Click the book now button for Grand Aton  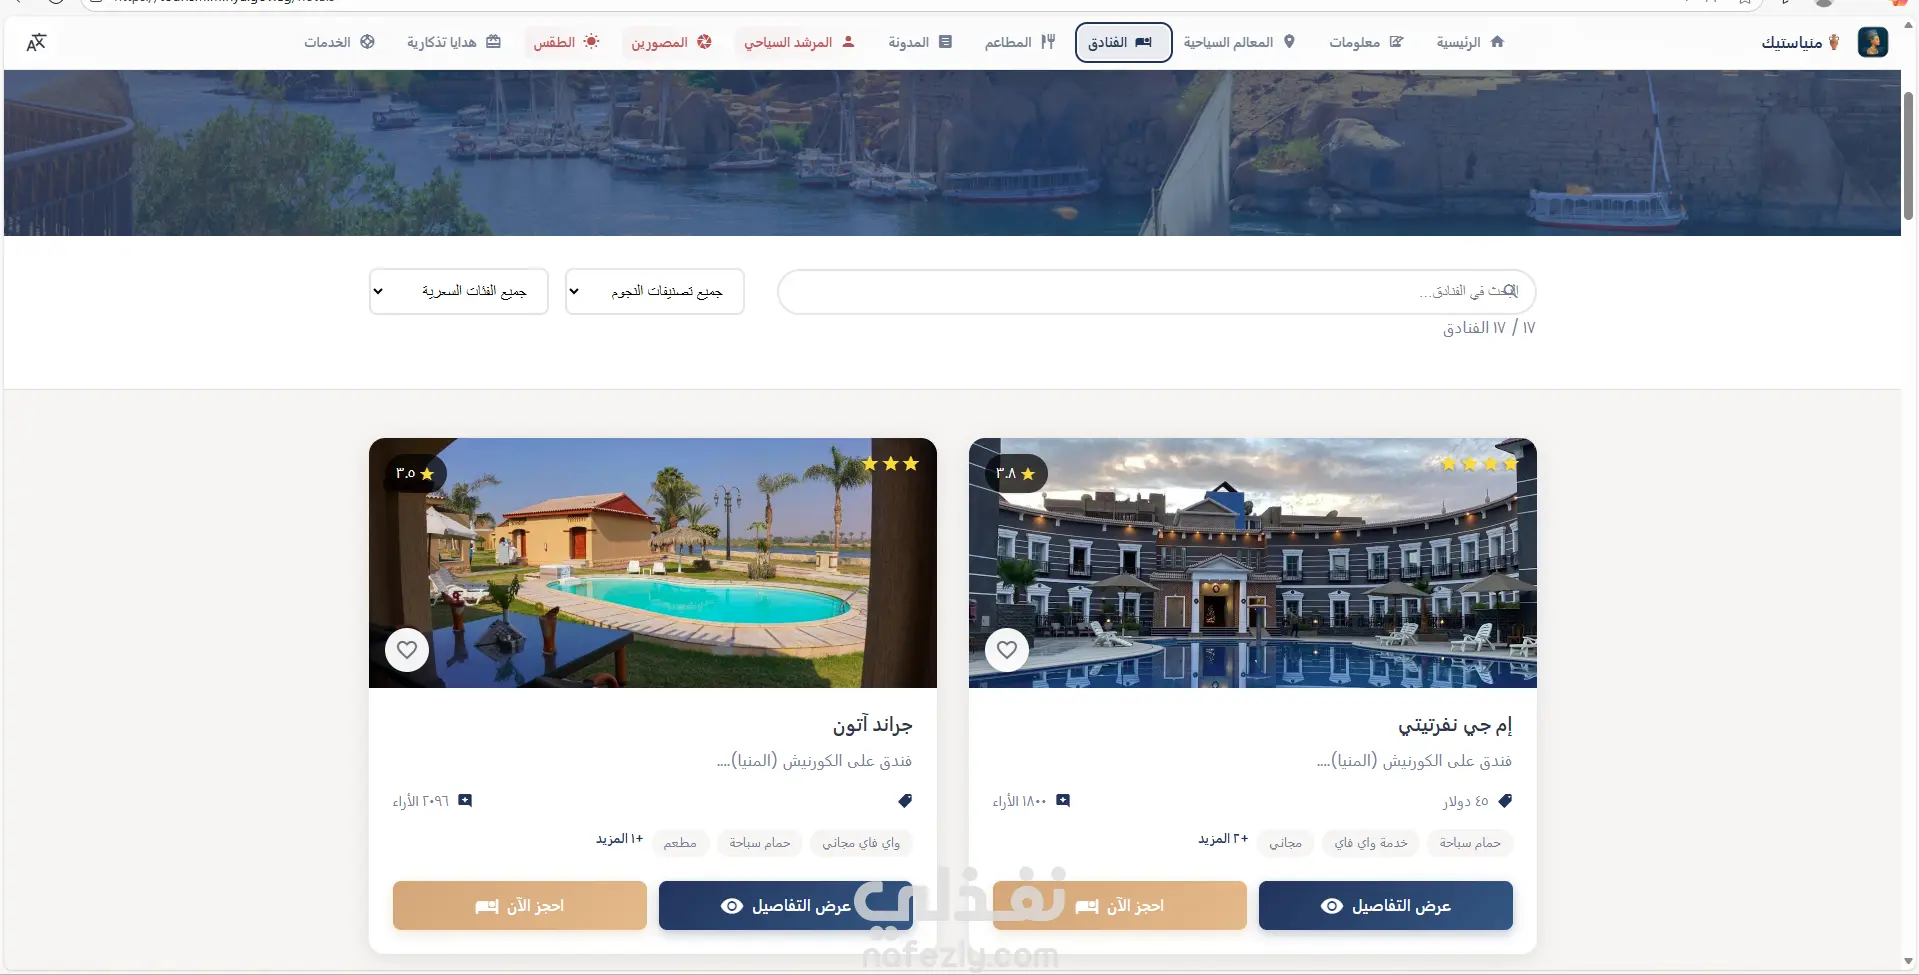click(520, 906)
